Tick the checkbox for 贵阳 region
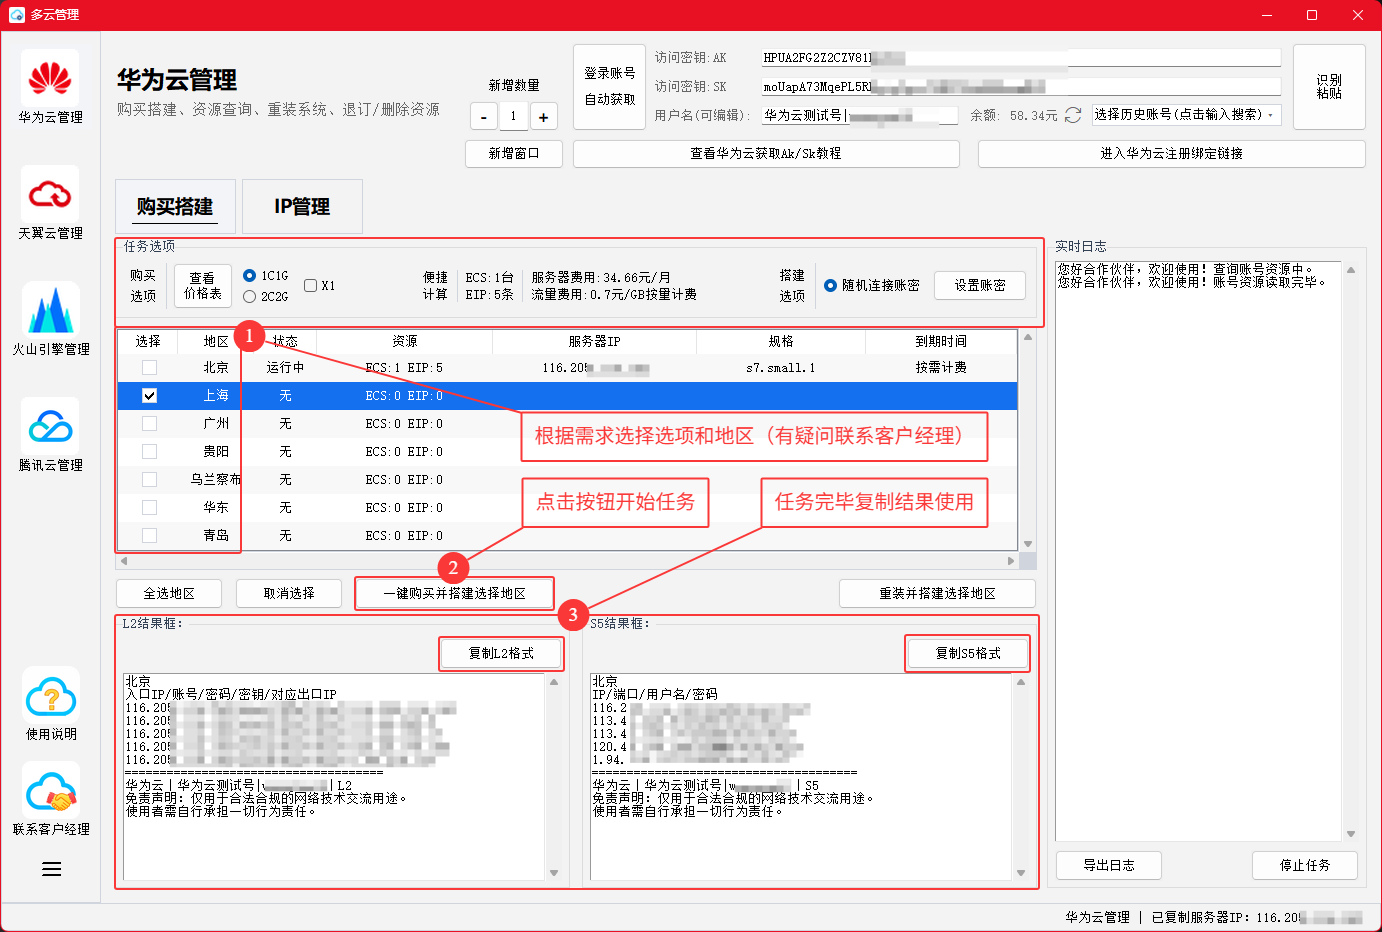Image resolution: width=1382 pixels, height=932 pixels. tap(149, 452)
